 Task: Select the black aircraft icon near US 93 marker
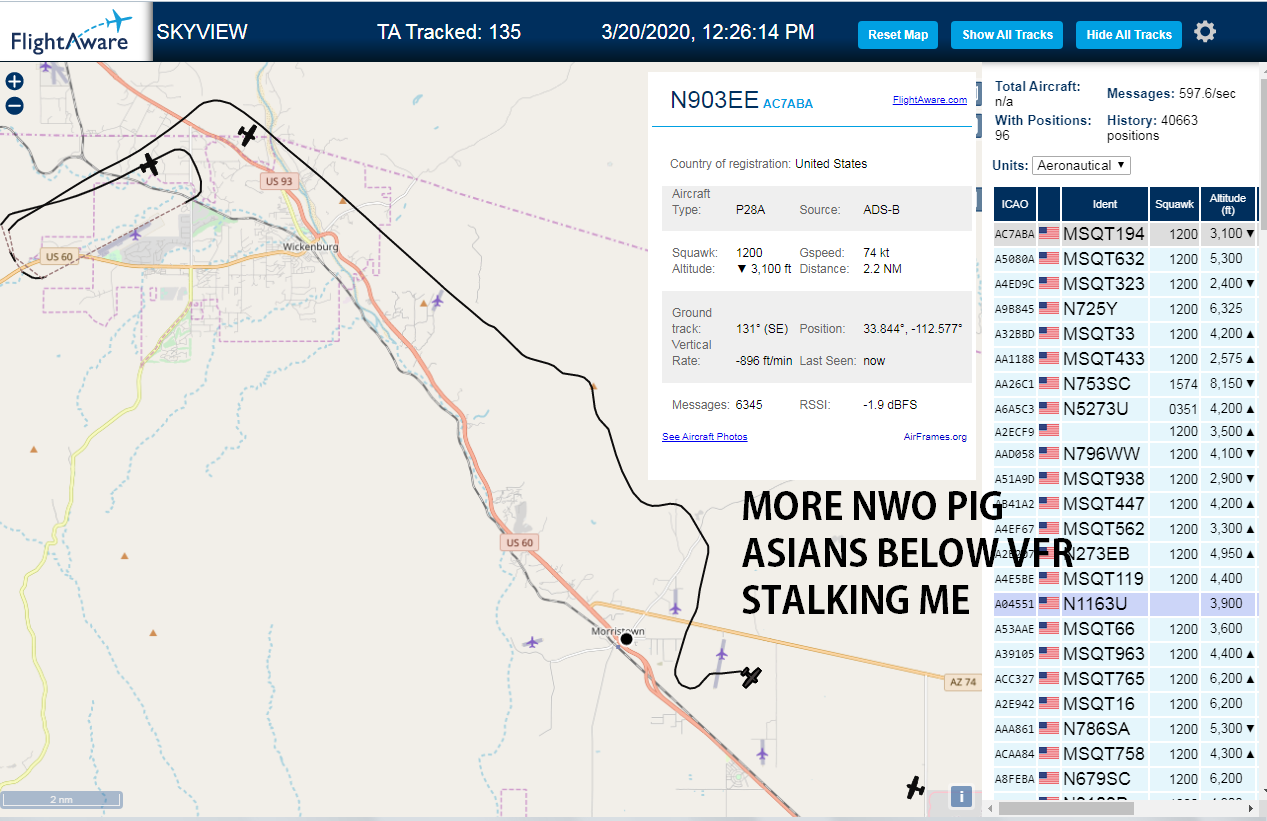tap(248, 135)
